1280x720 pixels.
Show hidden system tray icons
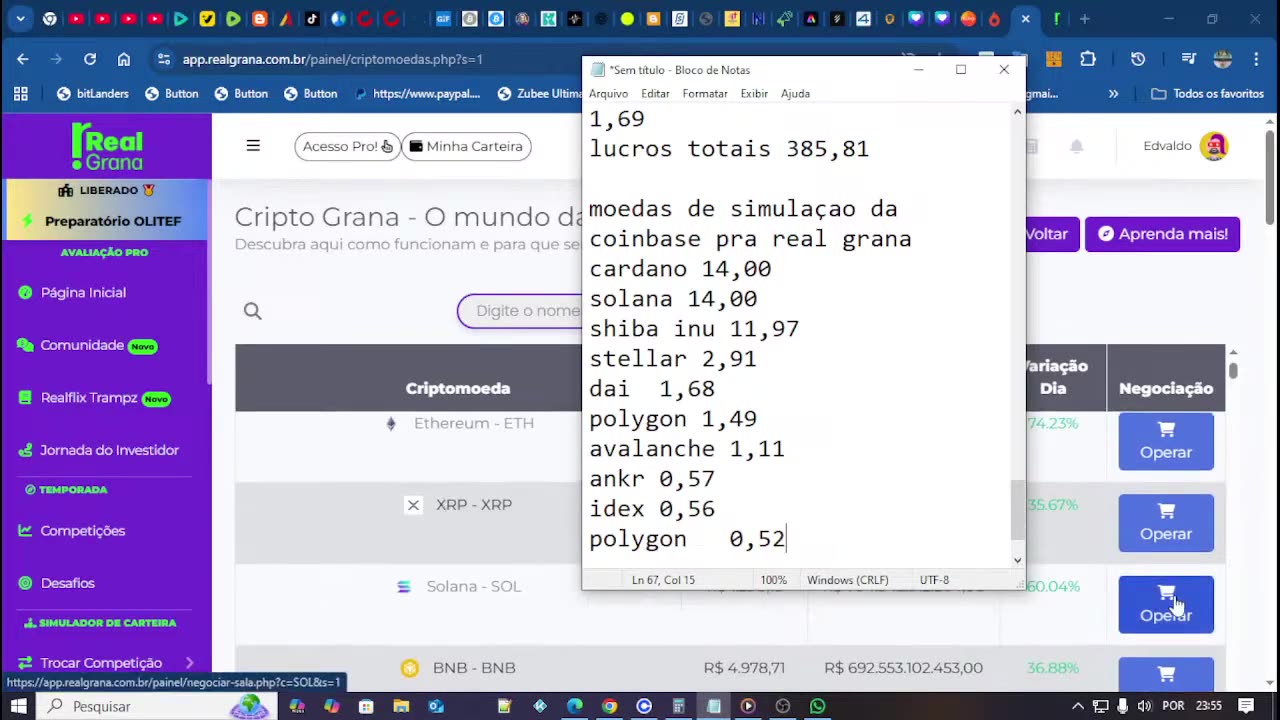click(1079, 706)
